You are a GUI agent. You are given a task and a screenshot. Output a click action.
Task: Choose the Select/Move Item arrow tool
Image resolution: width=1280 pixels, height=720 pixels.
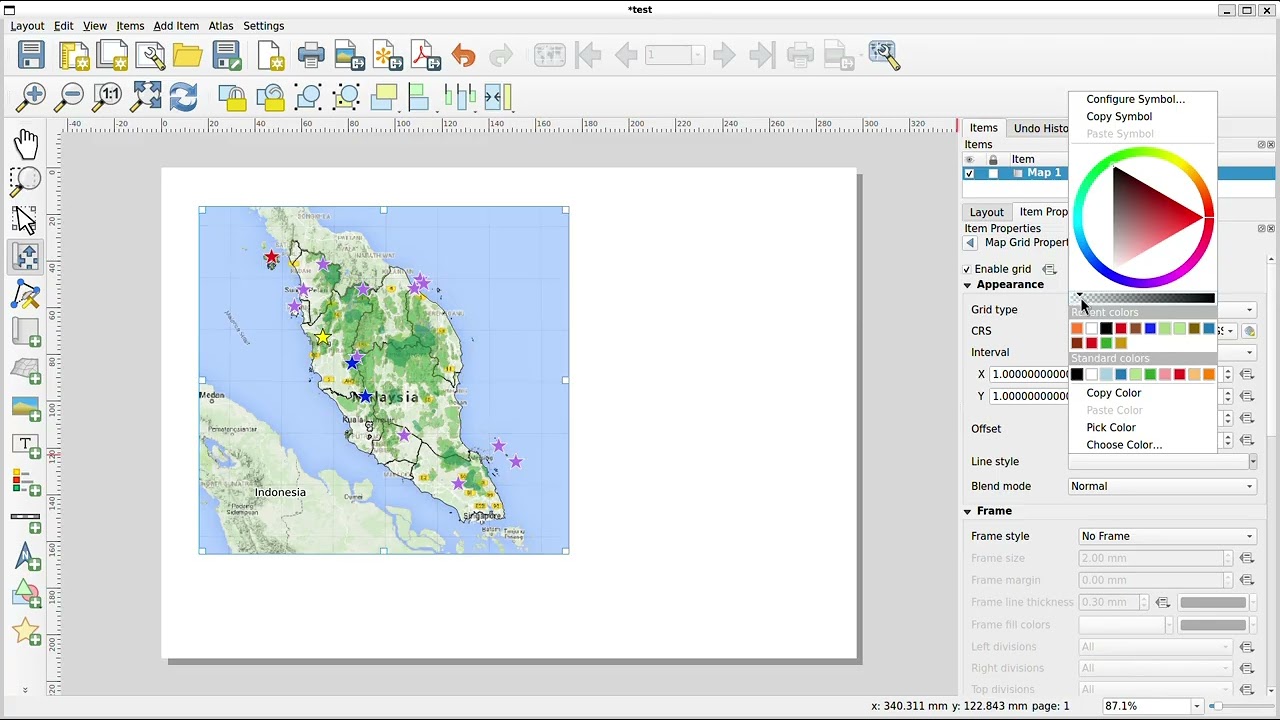tap(26, 219)
